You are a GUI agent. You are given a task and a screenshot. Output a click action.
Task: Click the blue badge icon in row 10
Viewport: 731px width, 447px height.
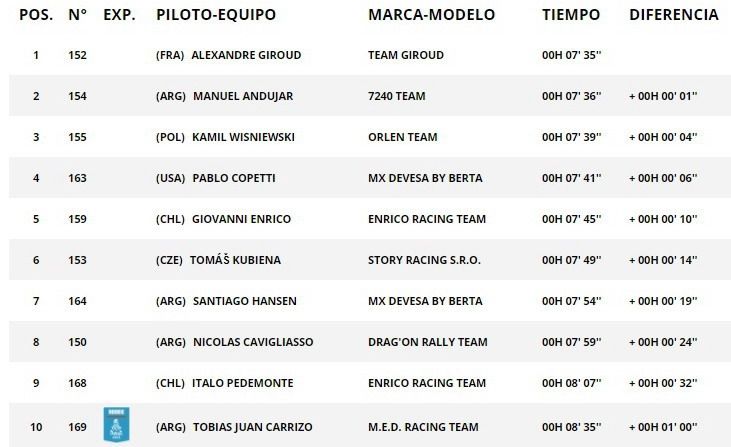[x=112, y=425]
